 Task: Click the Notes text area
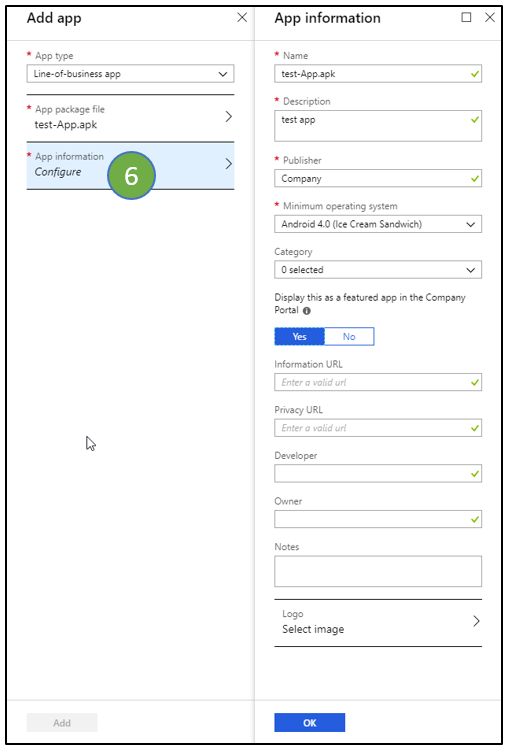coord(378,571)
